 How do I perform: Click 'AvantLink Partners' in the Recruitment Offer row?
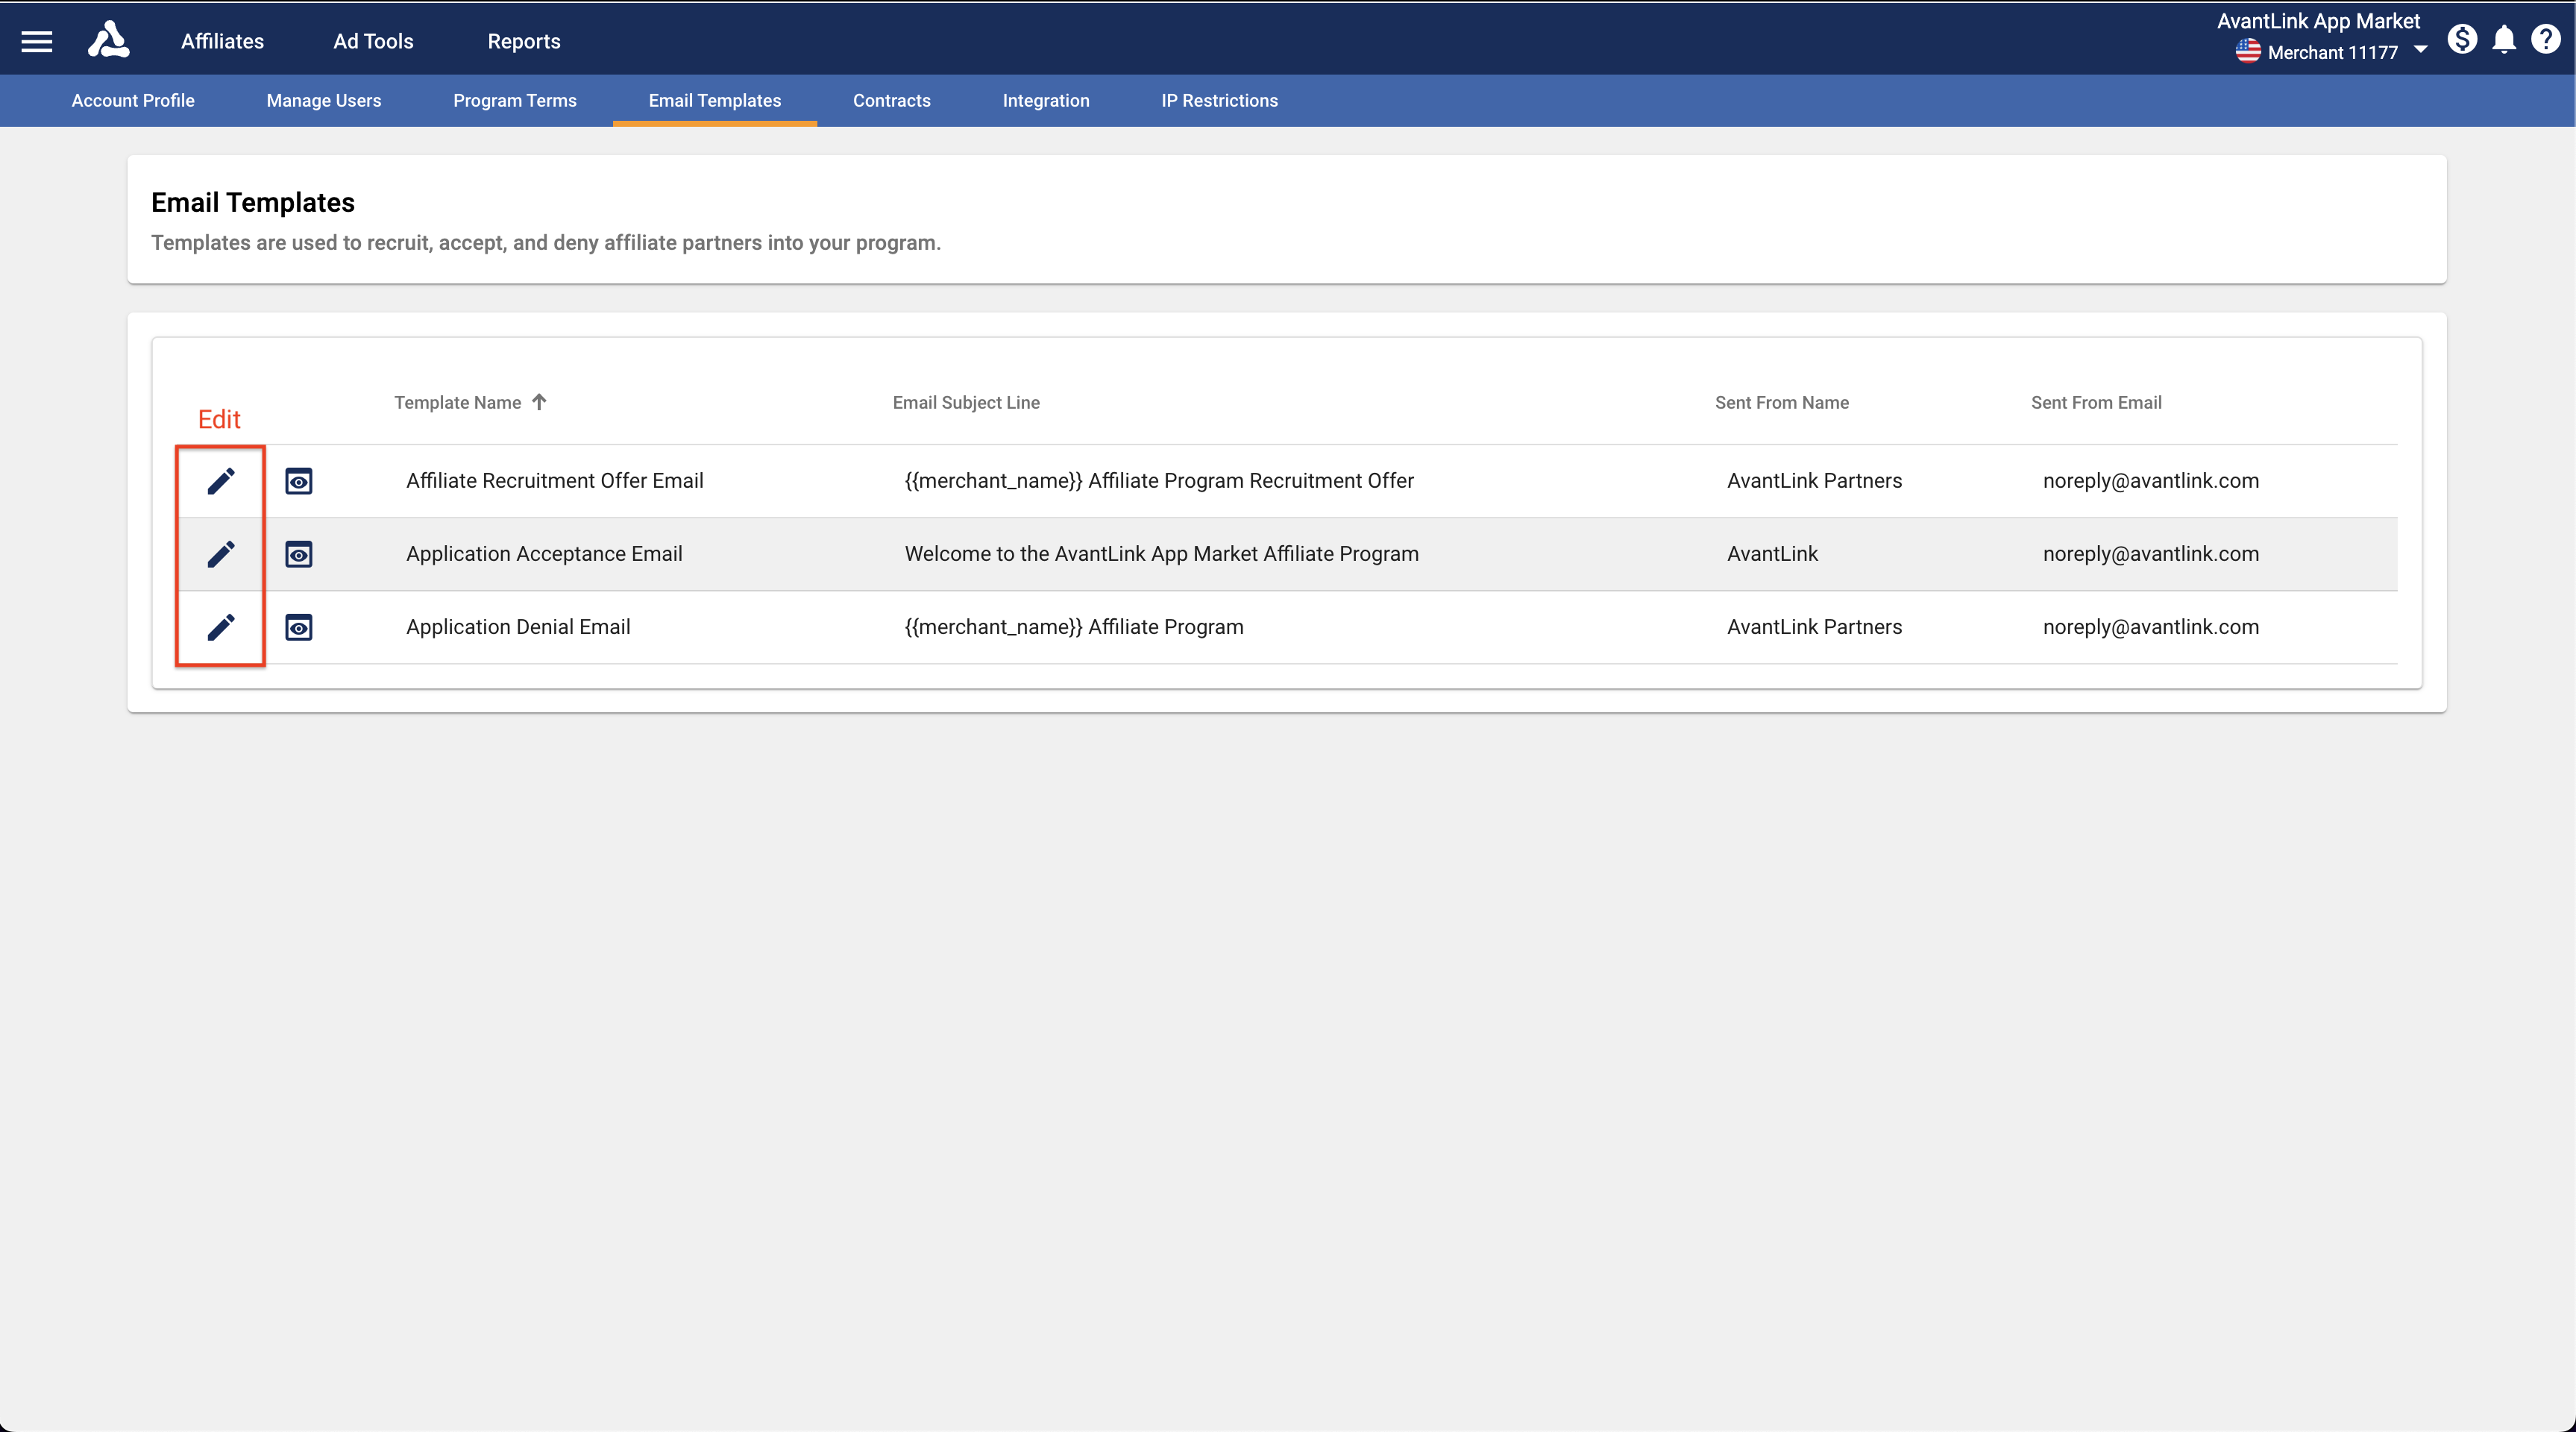1814,481
